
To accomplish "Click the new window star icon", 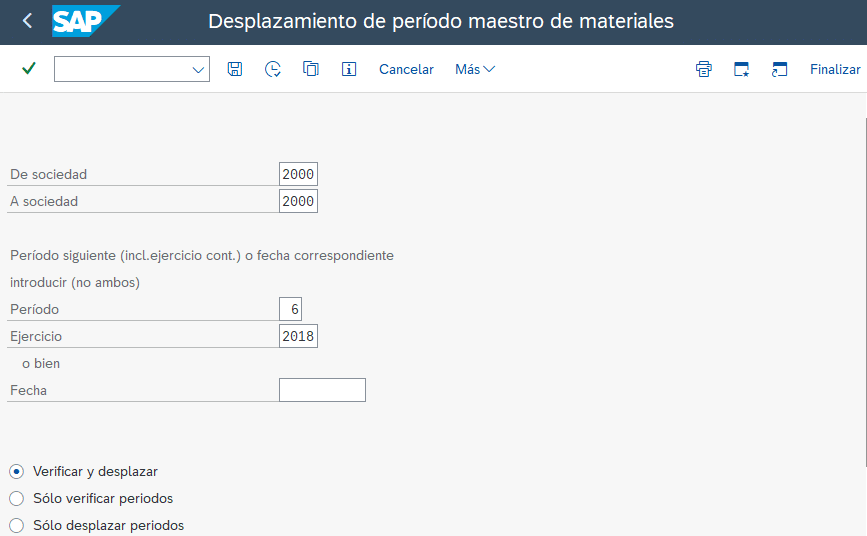I will coord(742,69).
